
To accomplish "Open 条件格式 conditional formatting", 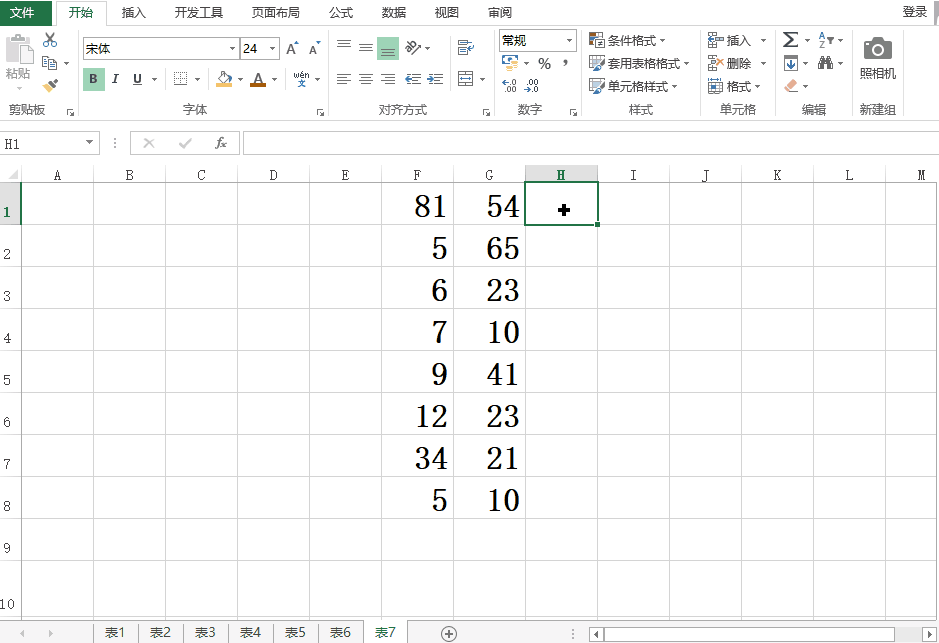I will pyautogui.click(x=632, y=40).
